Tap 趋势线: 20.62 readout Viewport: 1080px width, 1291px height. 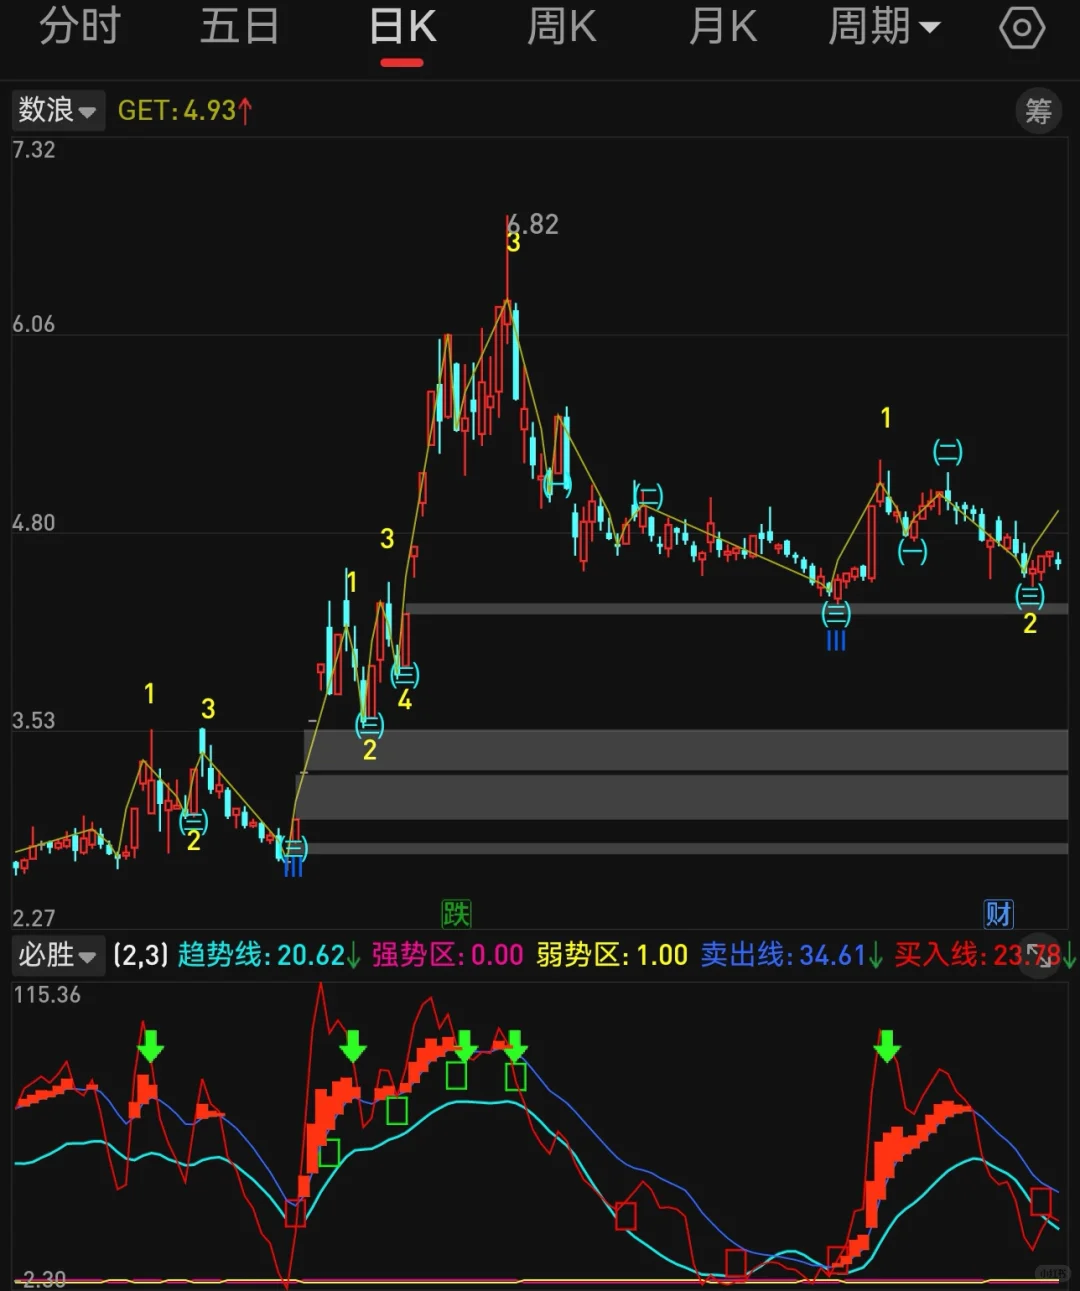click(269, 955)
